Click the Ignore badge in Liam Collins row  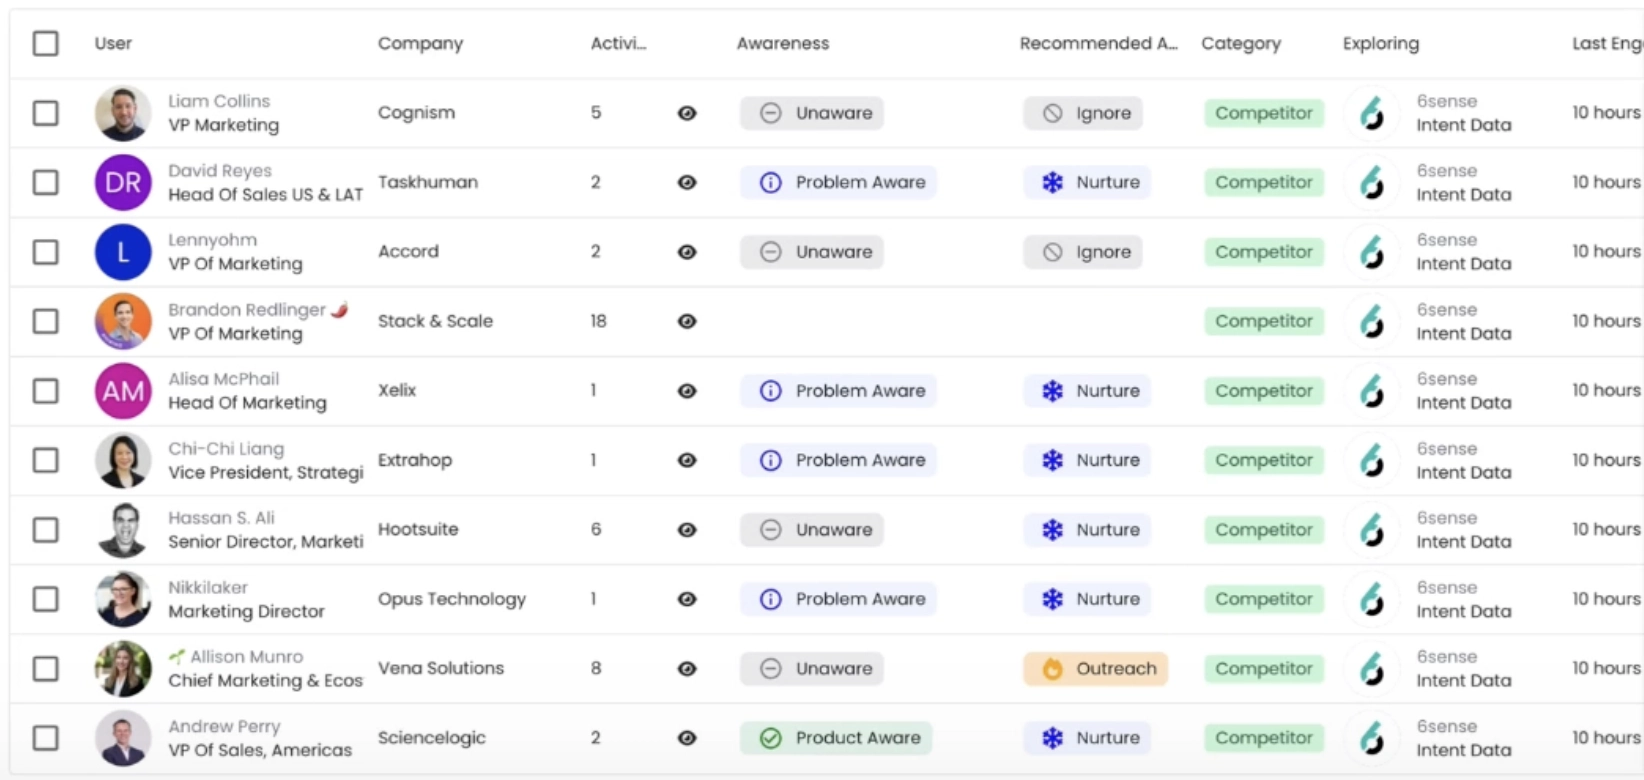(x=1082, y=113)
